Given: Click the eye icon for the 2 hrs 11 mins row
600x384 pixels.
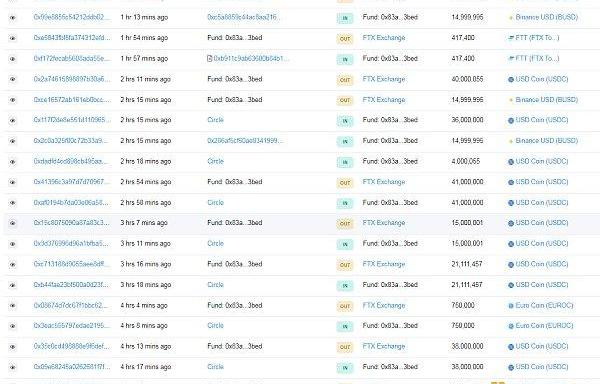Looking at the screenshot, I should [x=13, y=79].
